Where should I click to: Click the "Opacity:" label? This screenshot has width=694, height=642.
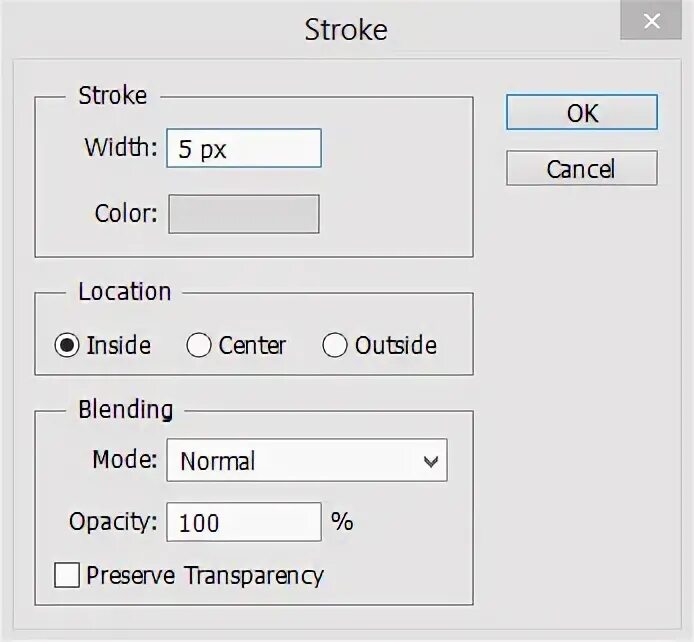click(114, 521)
